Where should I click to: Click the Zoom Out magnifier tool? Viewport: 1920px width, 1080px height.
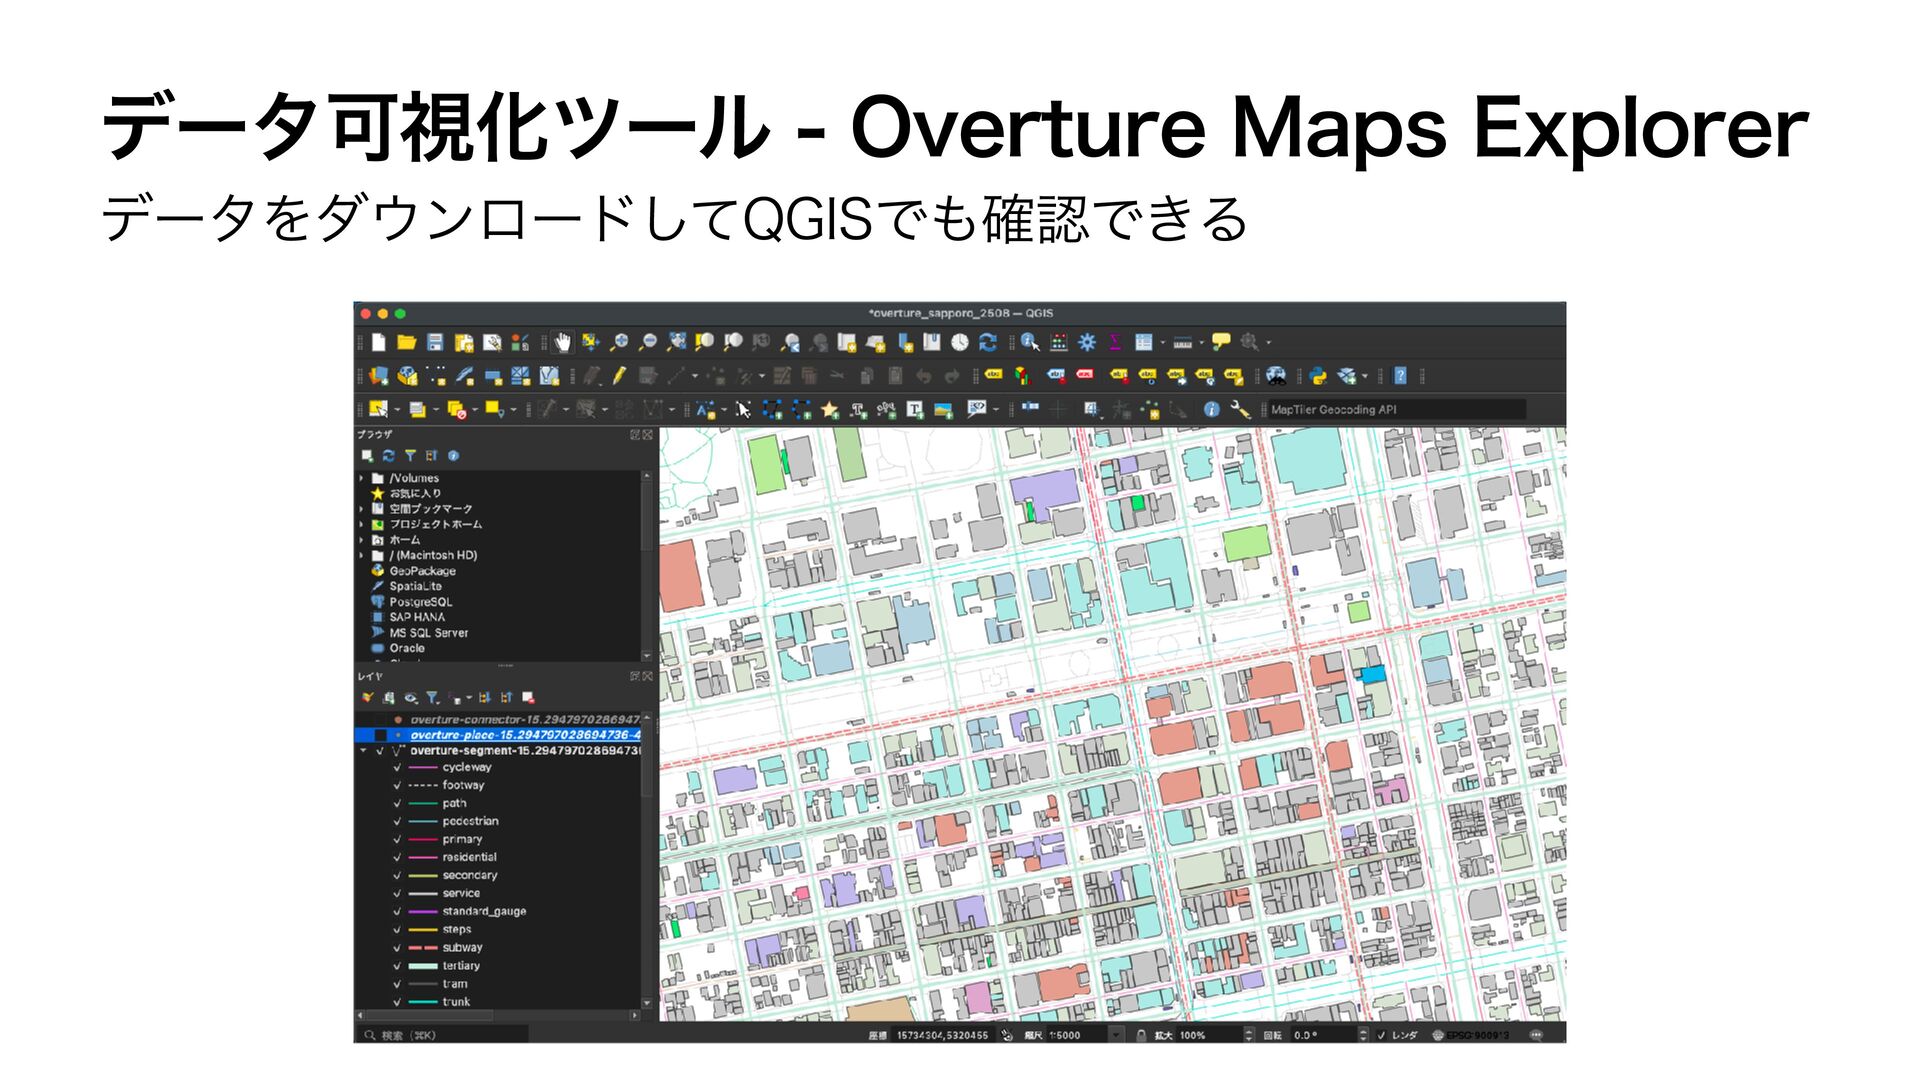coord(648,343)
